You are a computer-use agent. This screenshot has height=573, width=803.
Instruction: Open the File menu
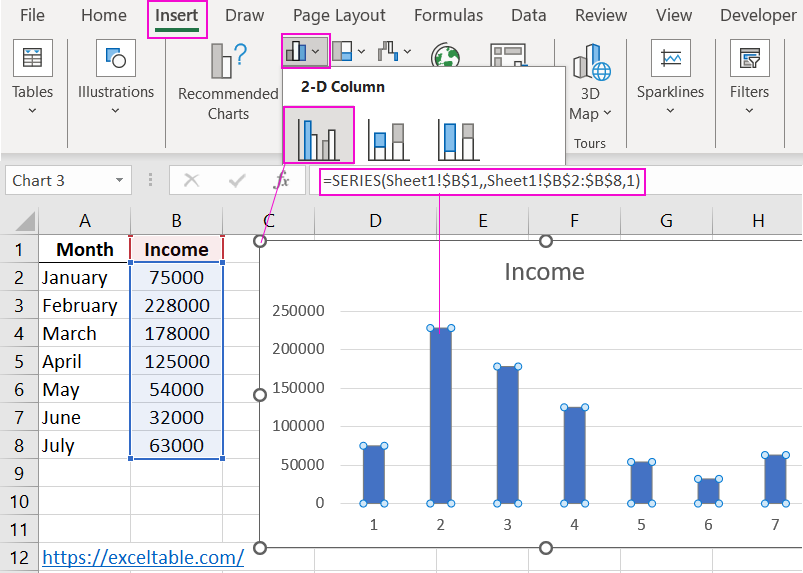[32, 15]
